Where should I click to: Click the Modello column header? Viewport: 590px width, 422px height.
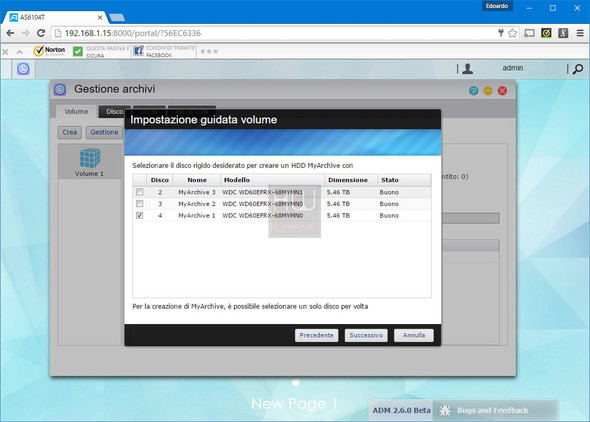(272, 180)
